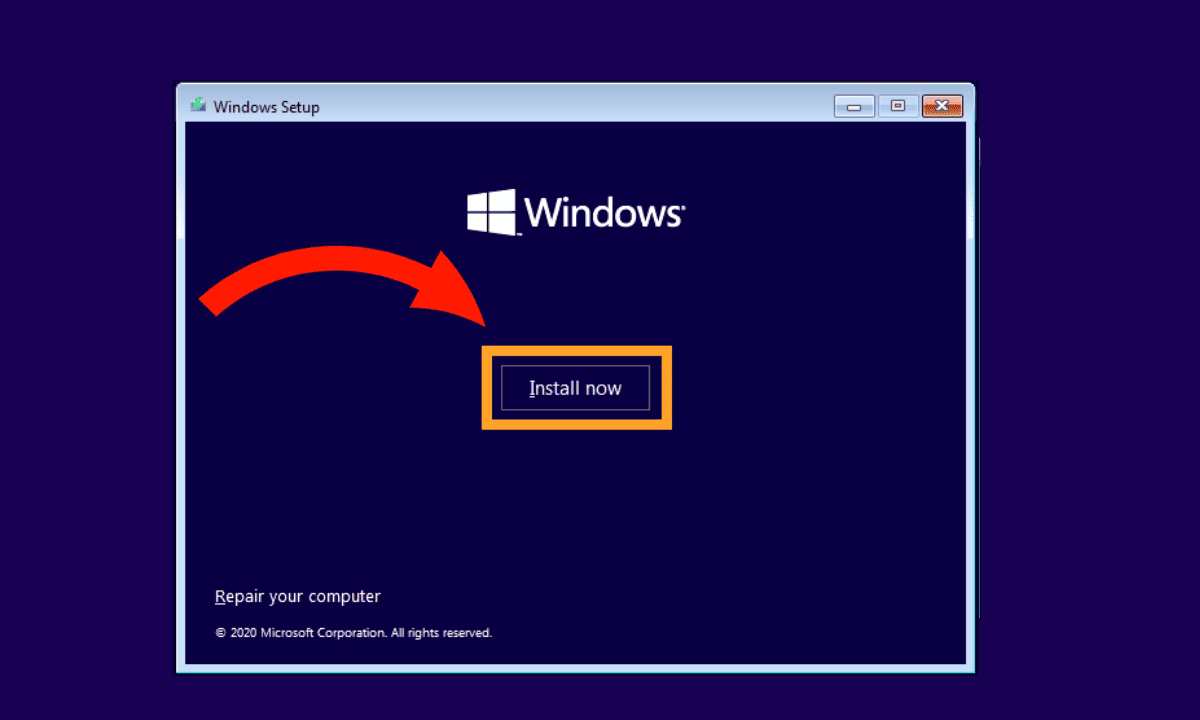The image size is (1200, 720).
Task: Click the Install now button
Action: tap(575, 388)
